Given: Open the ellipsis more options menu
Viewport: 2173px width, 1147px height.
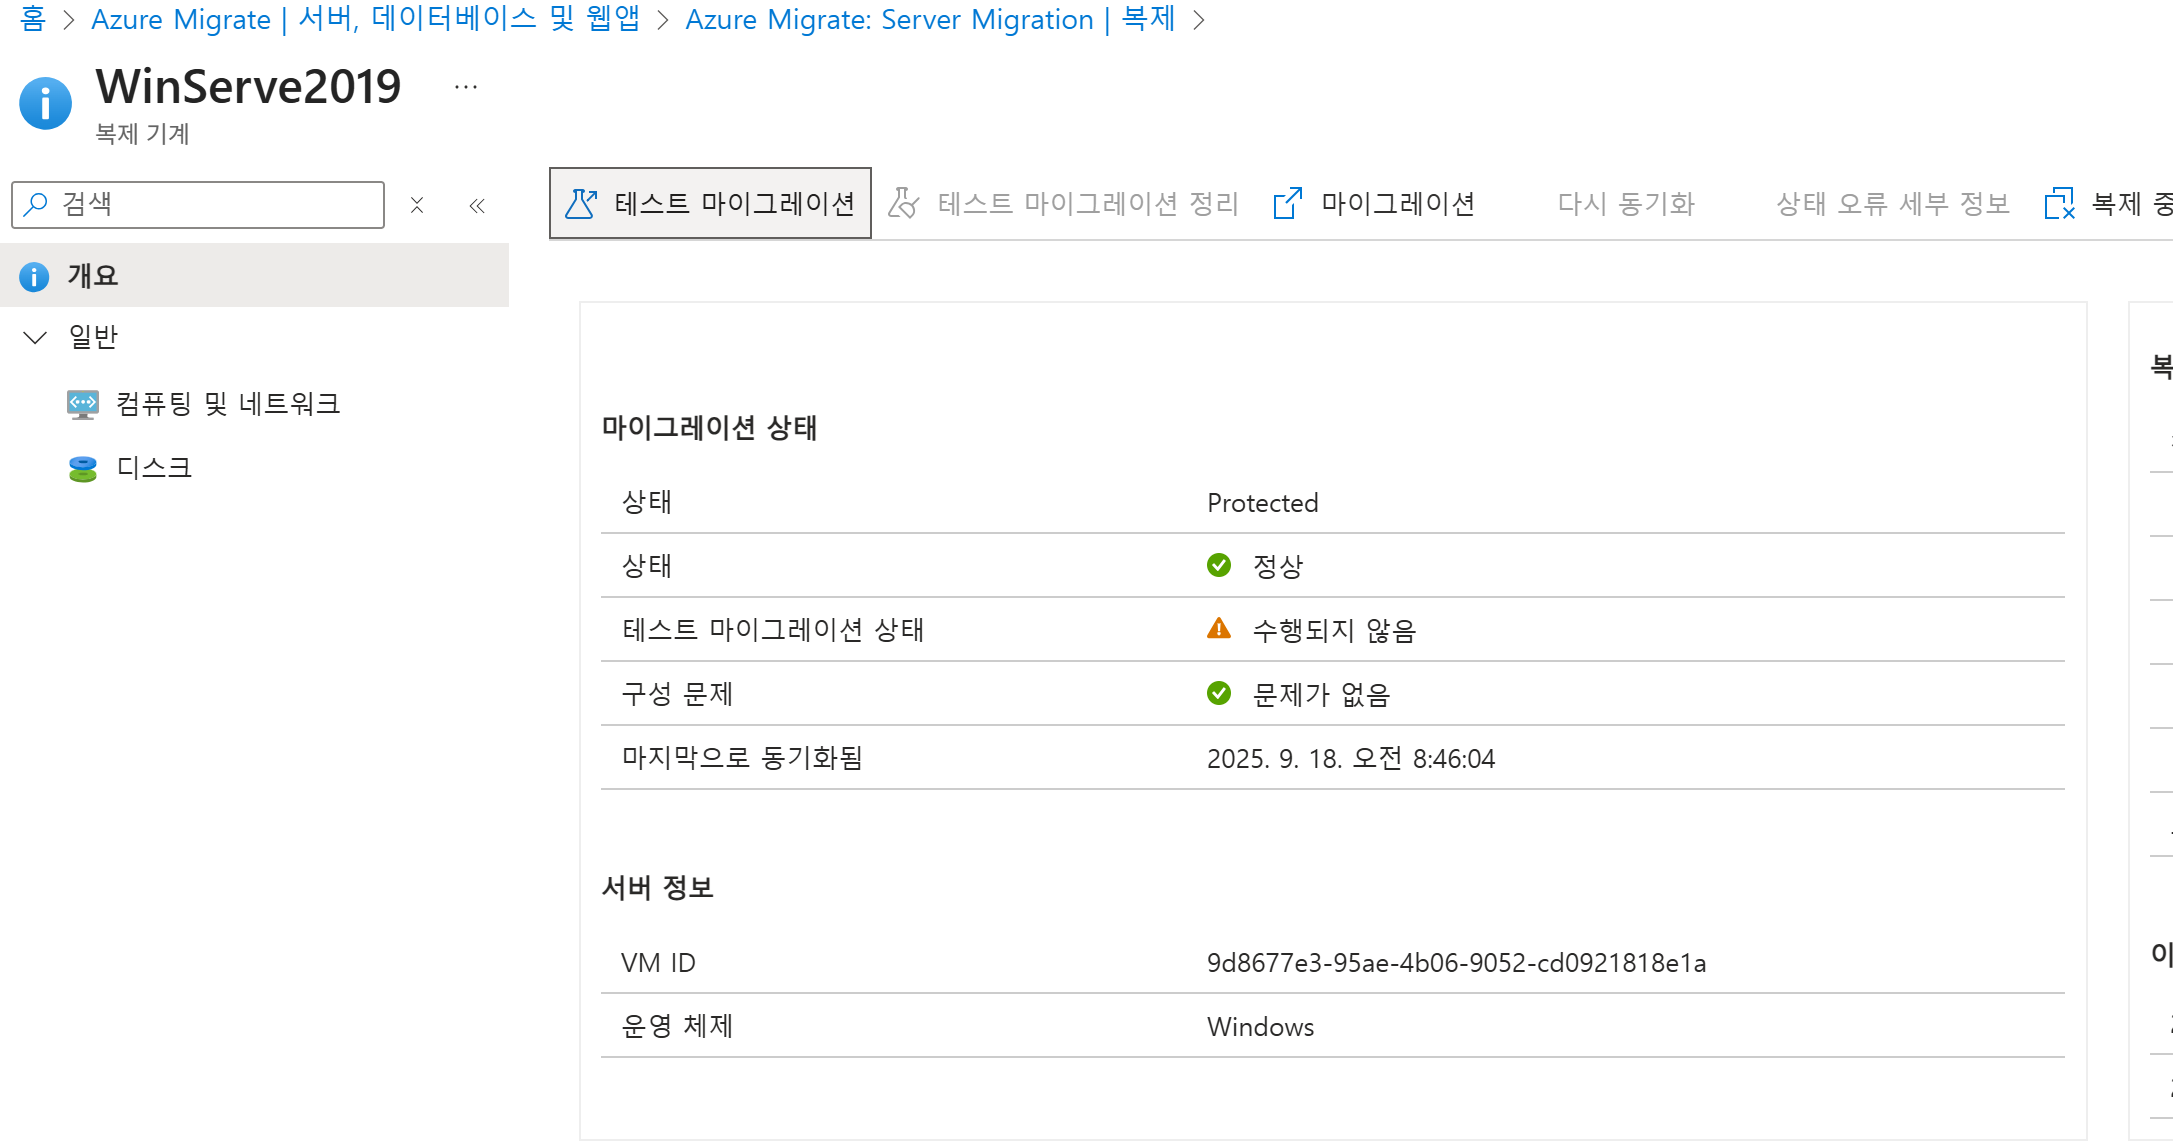Looking at the screenshot, I should tap(466, 88).
